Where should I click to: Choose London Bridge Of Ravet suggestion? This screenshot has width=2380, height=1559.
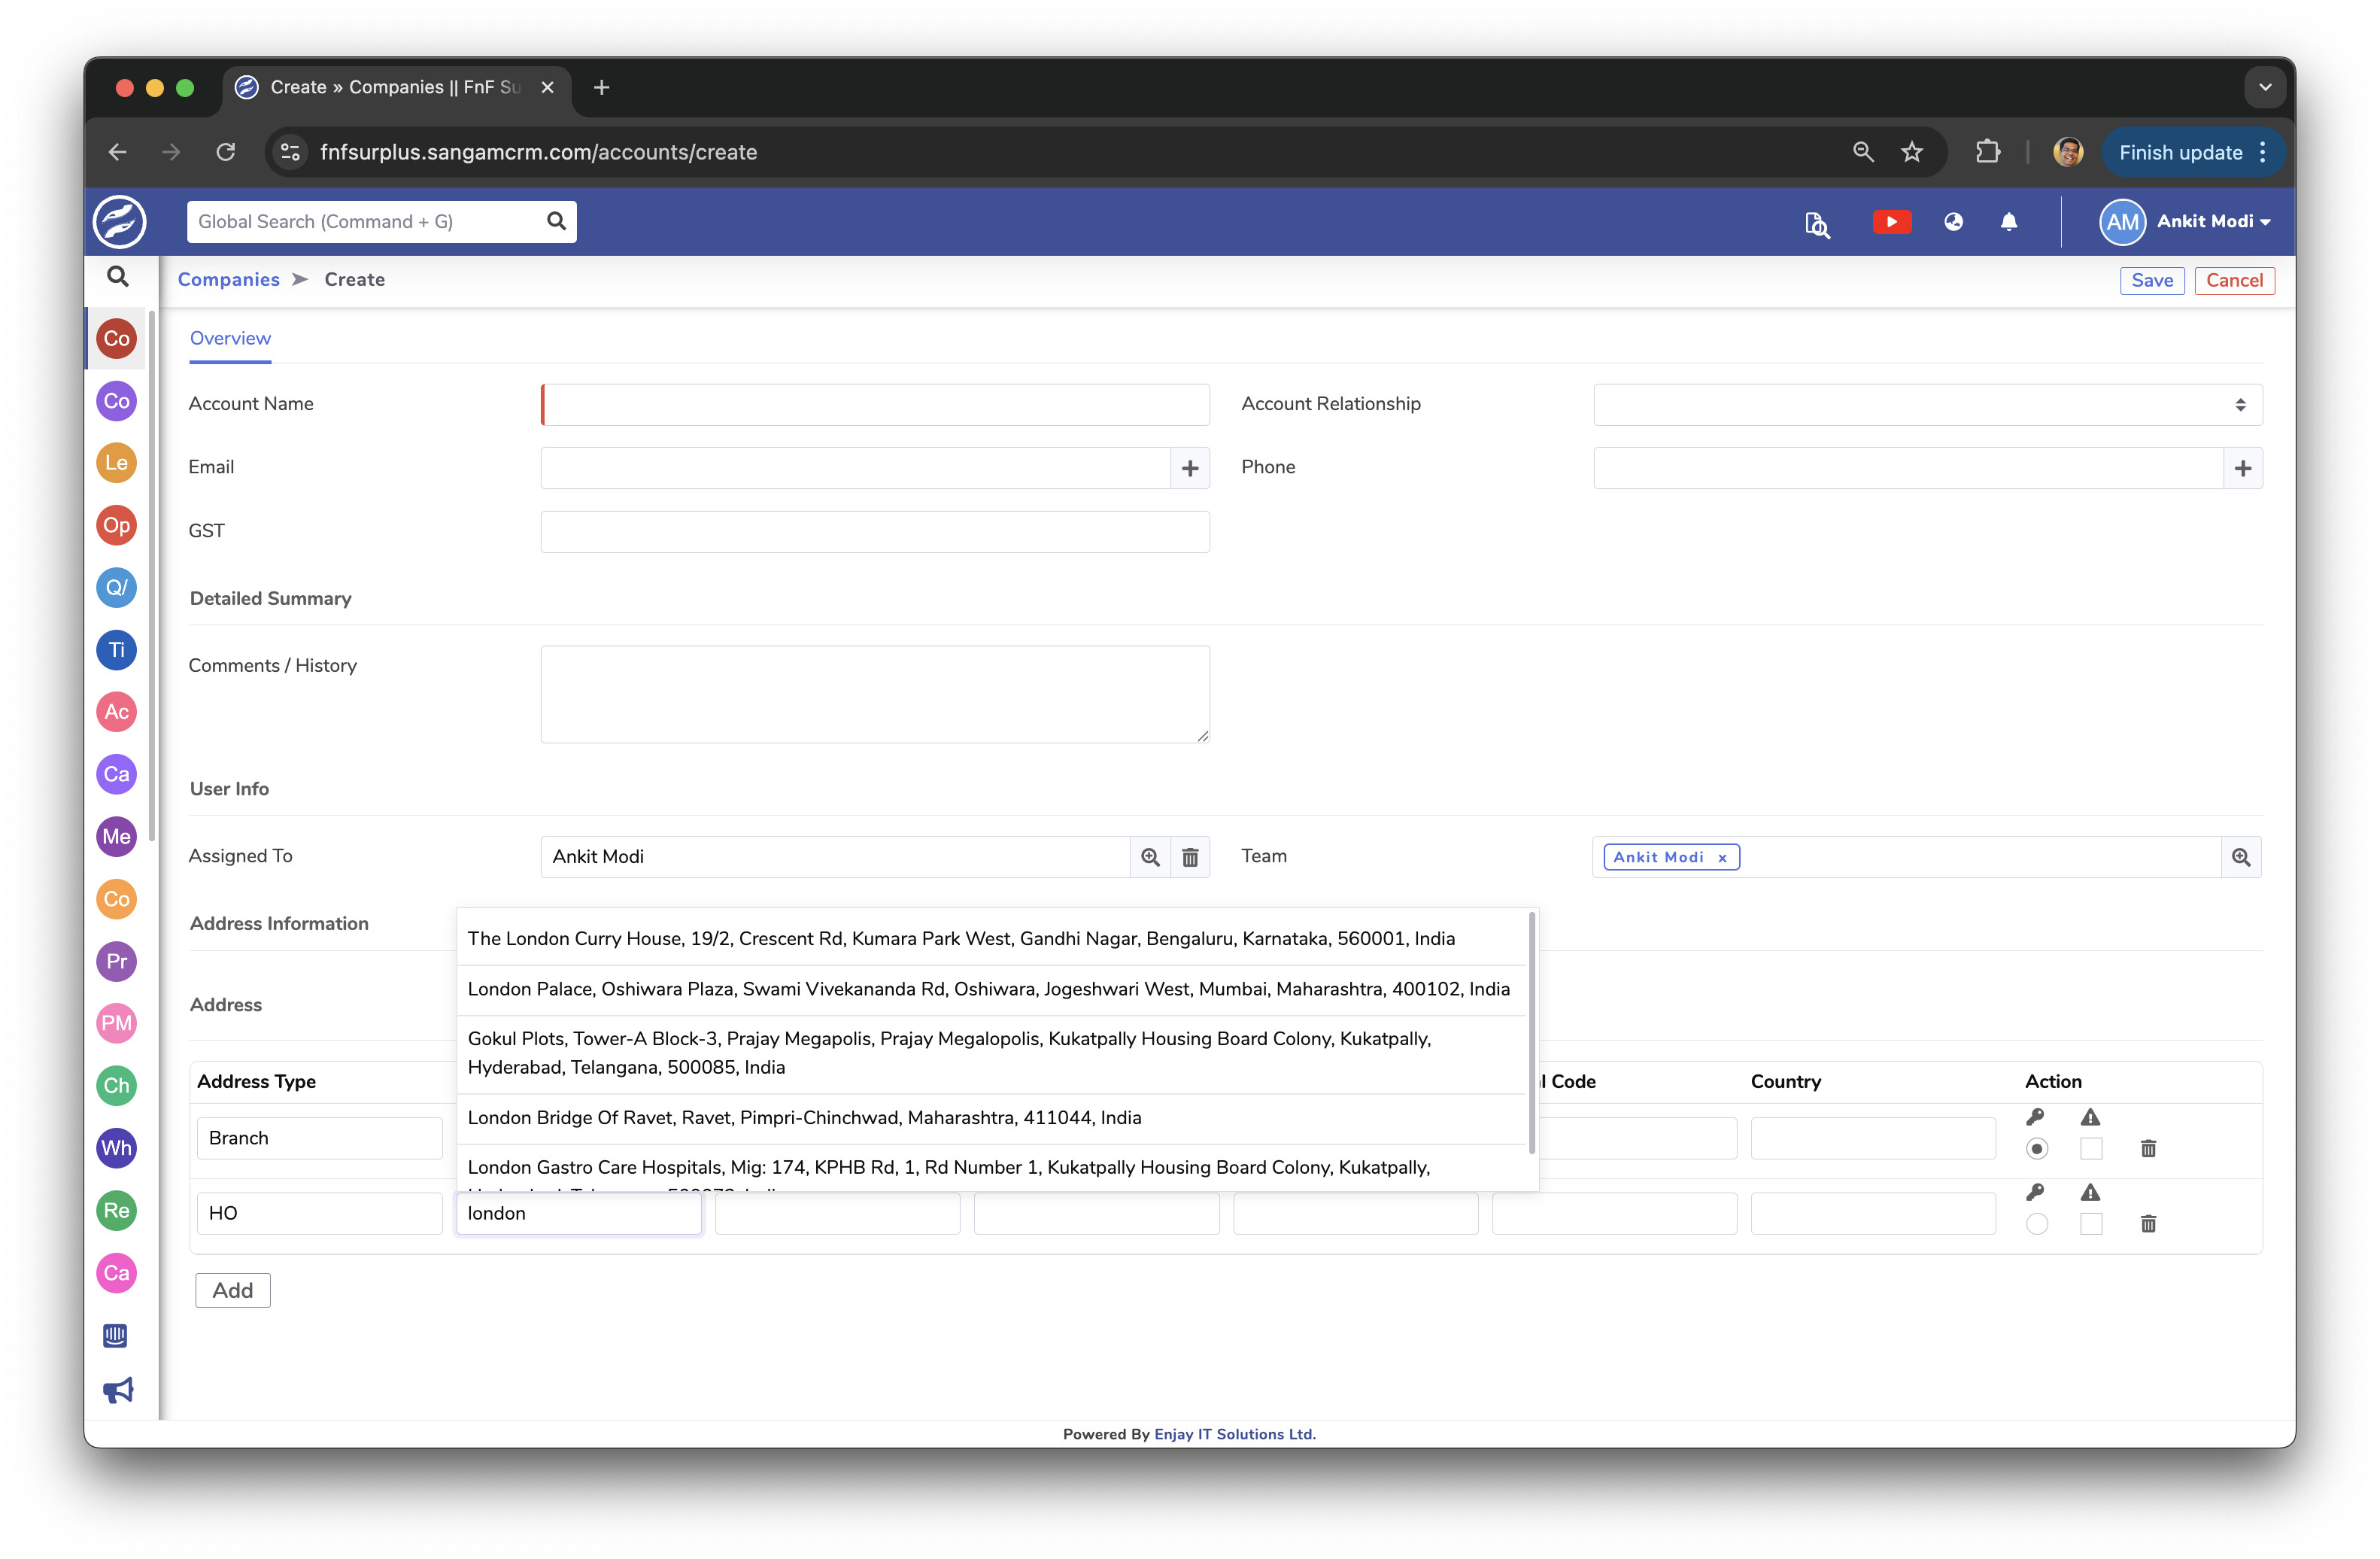click(804, 1118)
